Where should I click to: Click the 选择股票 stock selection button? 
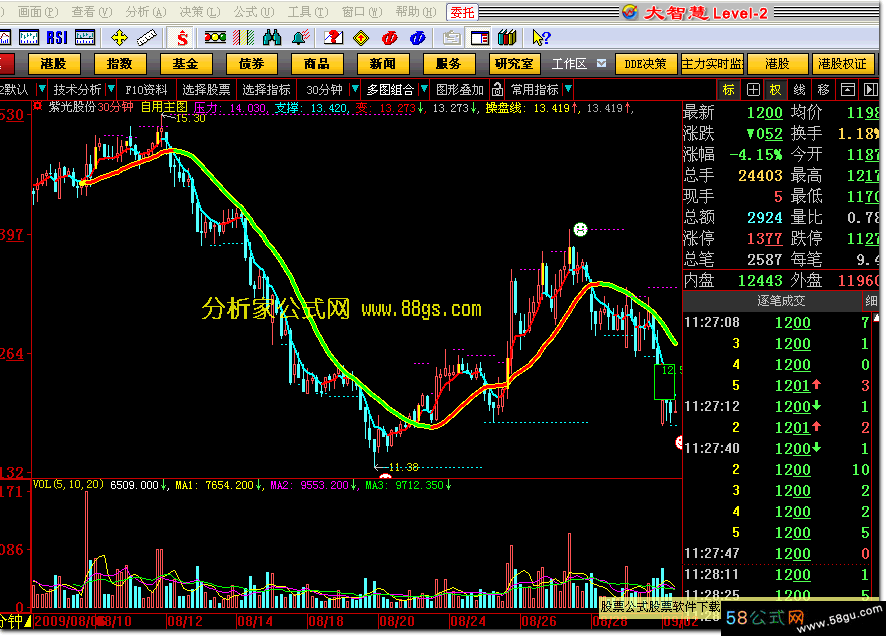(206, 89)
